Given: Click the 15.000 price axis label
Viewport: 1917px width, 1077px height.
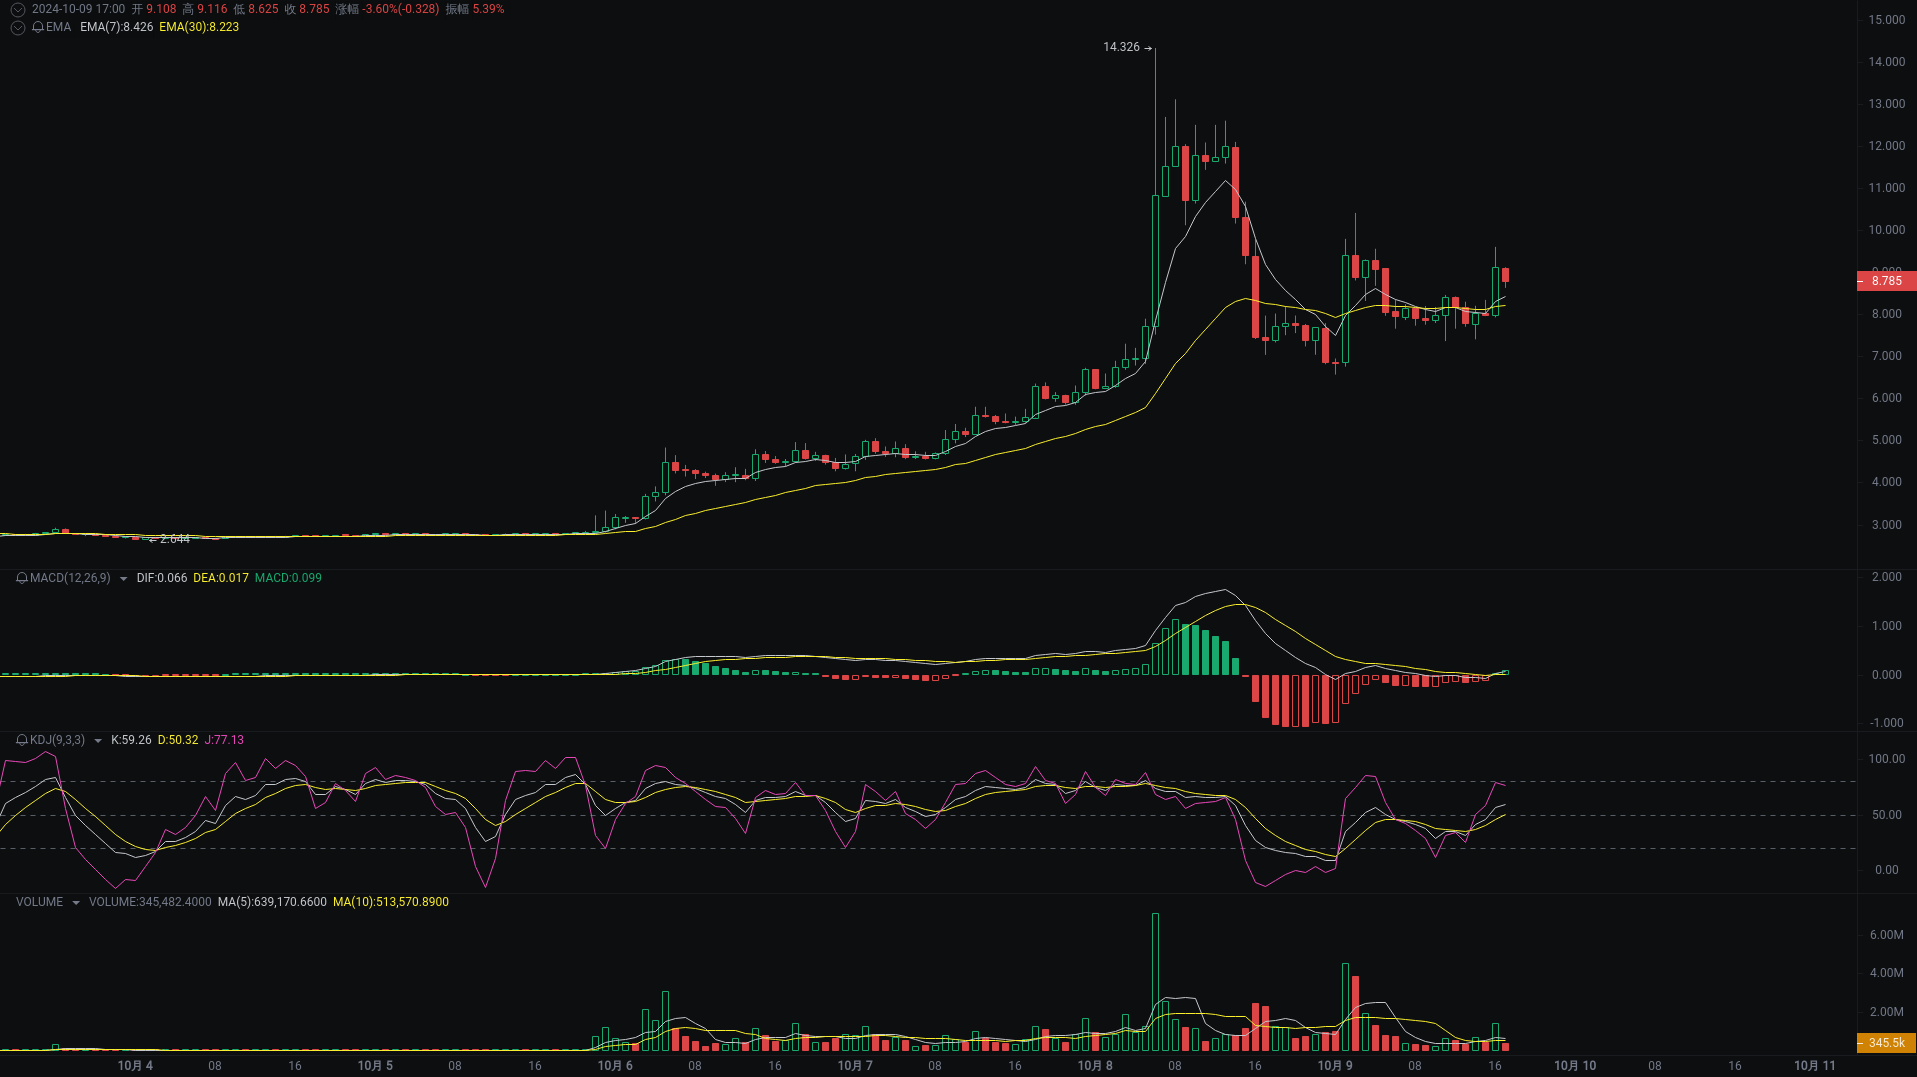Looking at the screenshot, I should [1887, 20].
